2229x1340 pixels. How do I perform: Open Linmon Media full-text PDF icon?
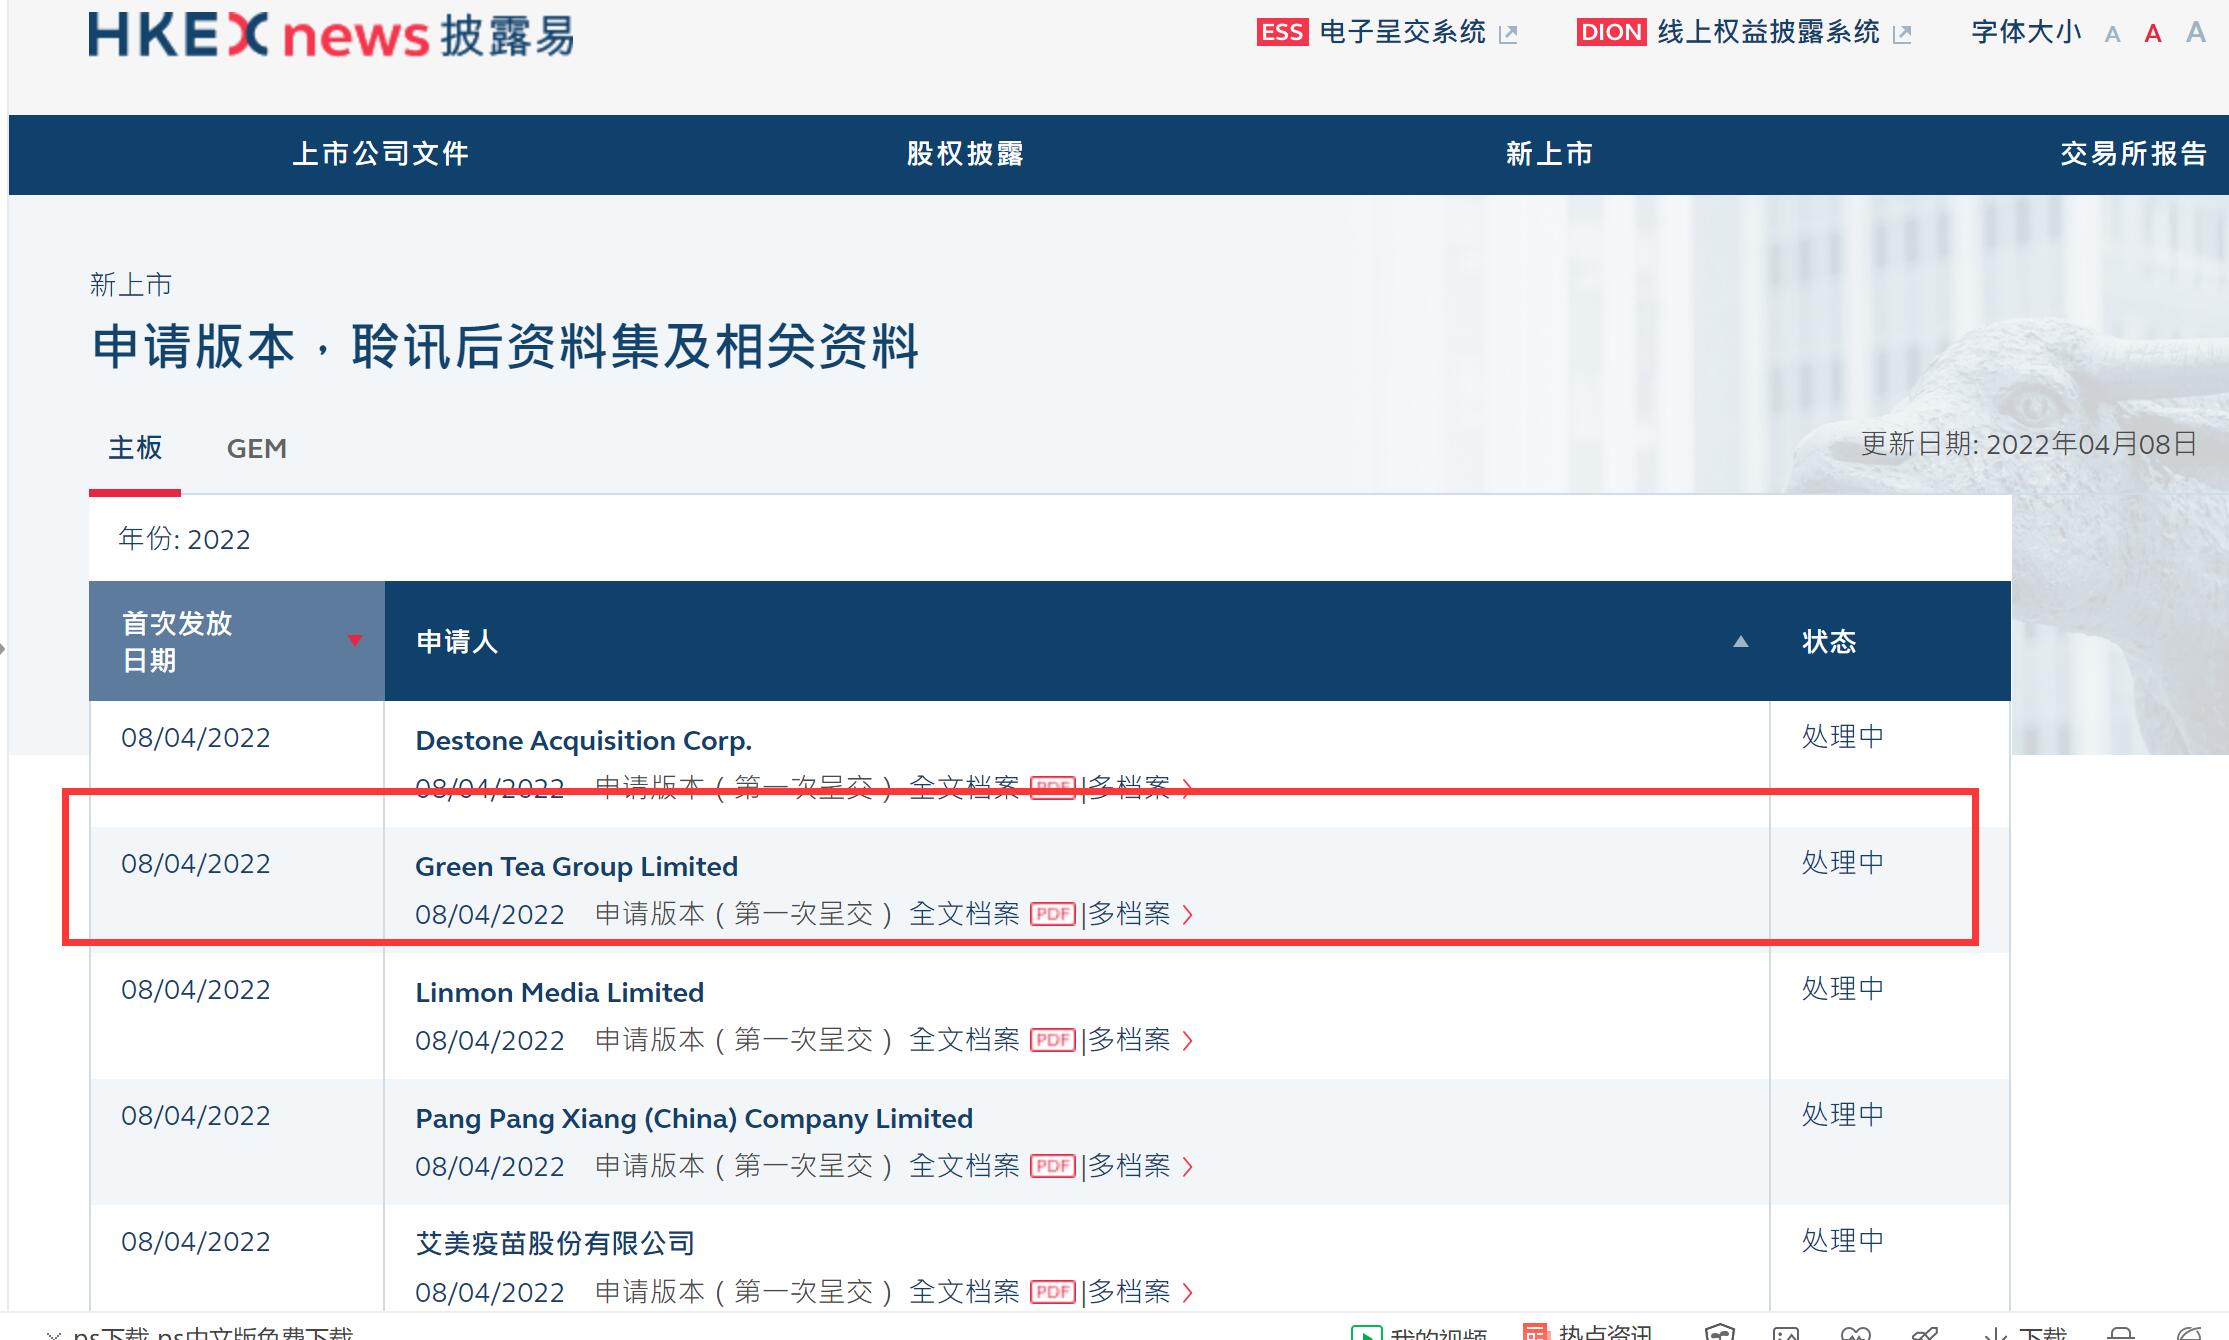[x=1052, y=1040]
